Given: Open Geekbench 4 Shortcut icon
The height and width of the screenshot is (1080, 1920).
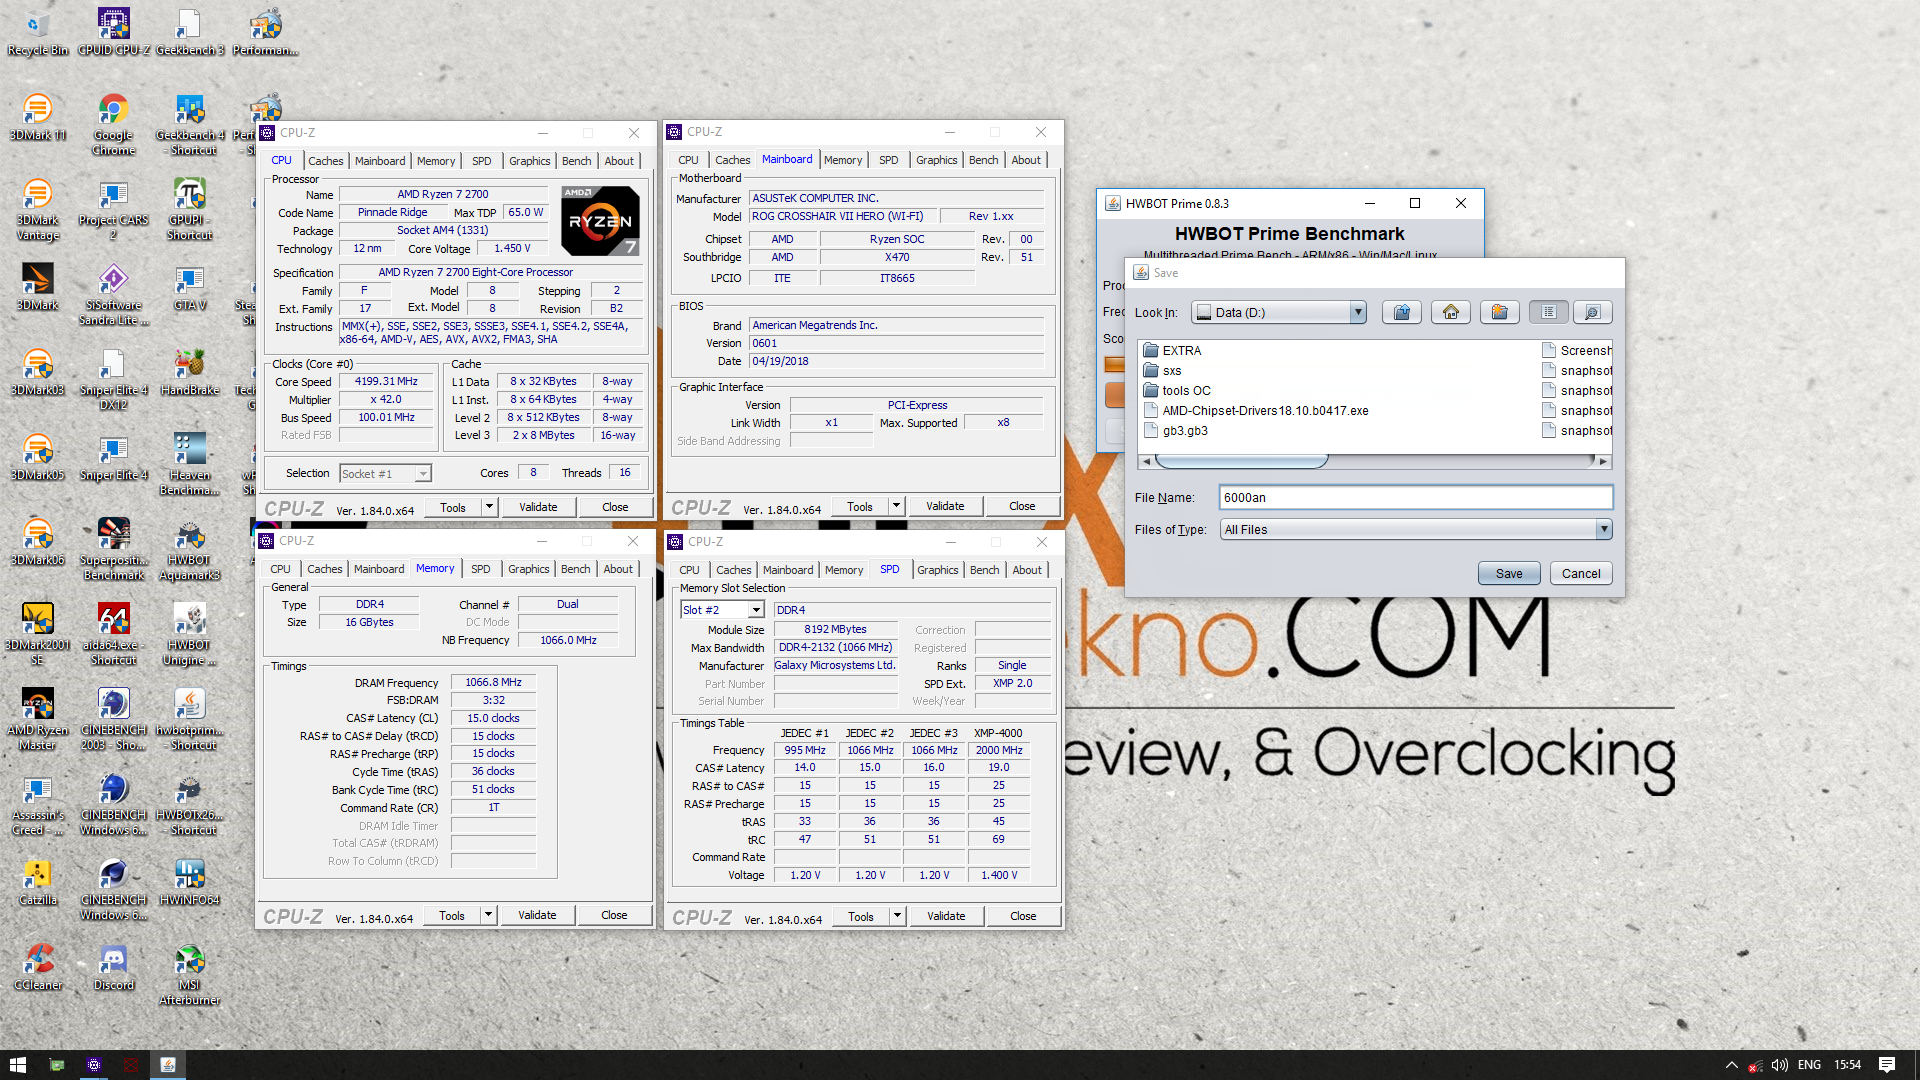Looking at the screenshot, I should 189,124.
